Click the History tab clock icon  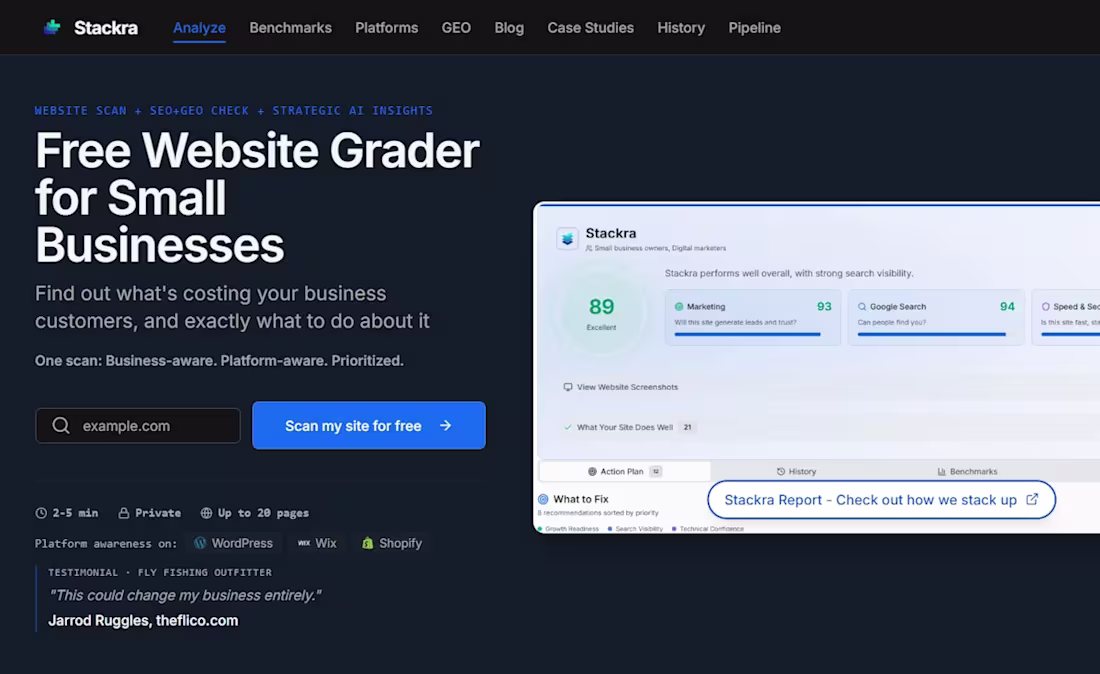coord(781,471)
